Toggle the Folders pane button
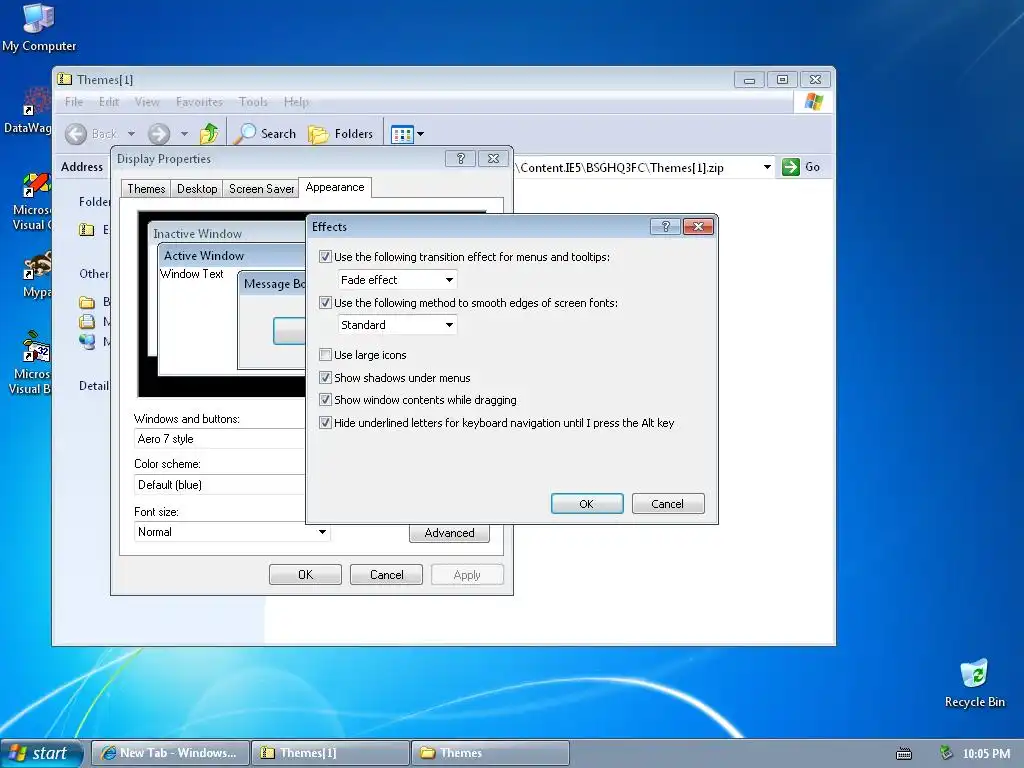 [x=340, y=133]
